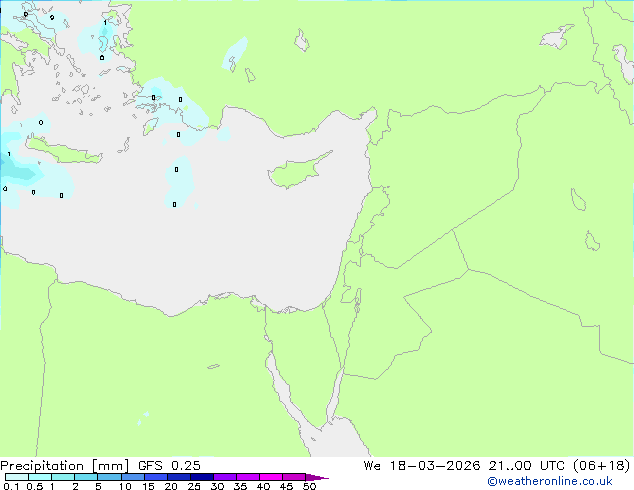Click the "GFS 0.25" model label
The width and height of the screenshot is (634, 490).
click(169, 466)
